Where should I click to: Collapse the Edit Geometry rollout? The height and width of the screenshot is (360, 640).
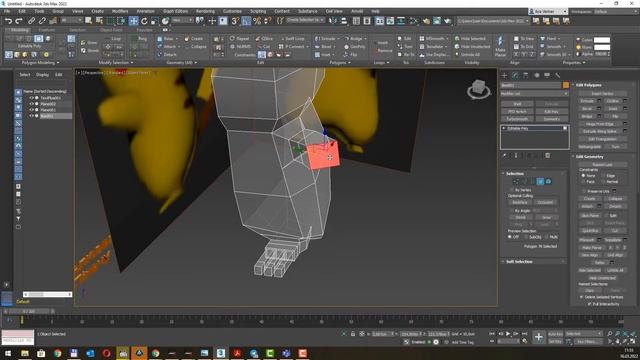pos(603,156)
